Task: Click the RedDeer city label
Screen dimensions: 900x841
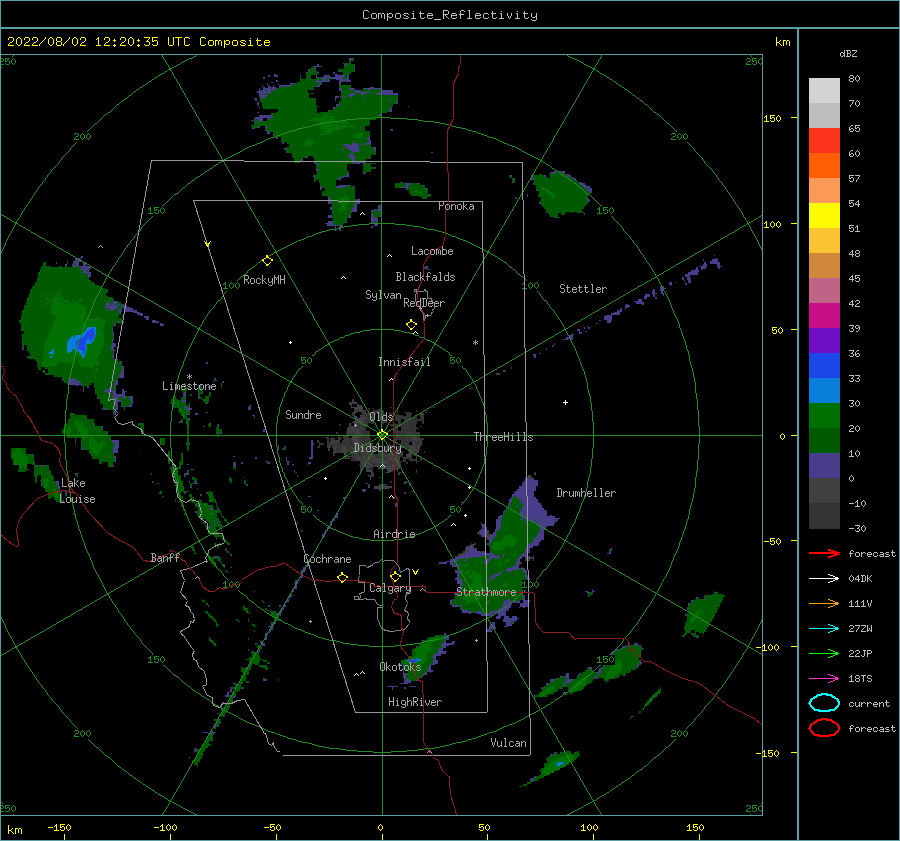Action: click(x=424, y=303)
